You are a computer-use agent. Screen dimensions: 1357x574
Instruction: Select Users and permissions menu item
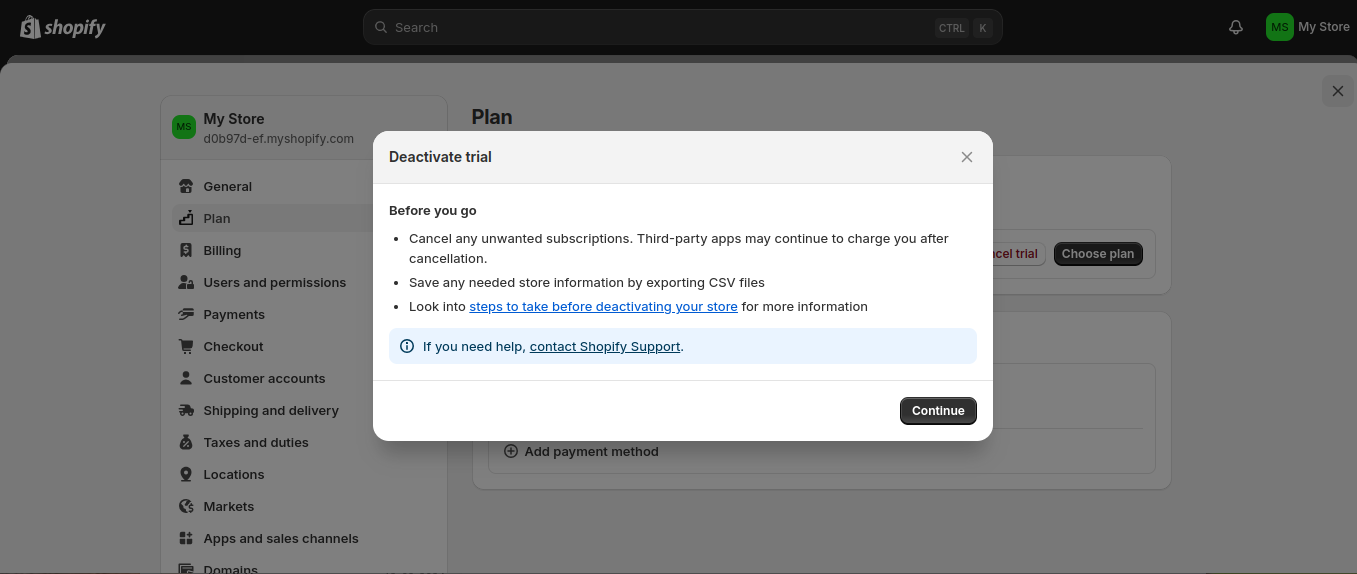click(x=274, y=282)
